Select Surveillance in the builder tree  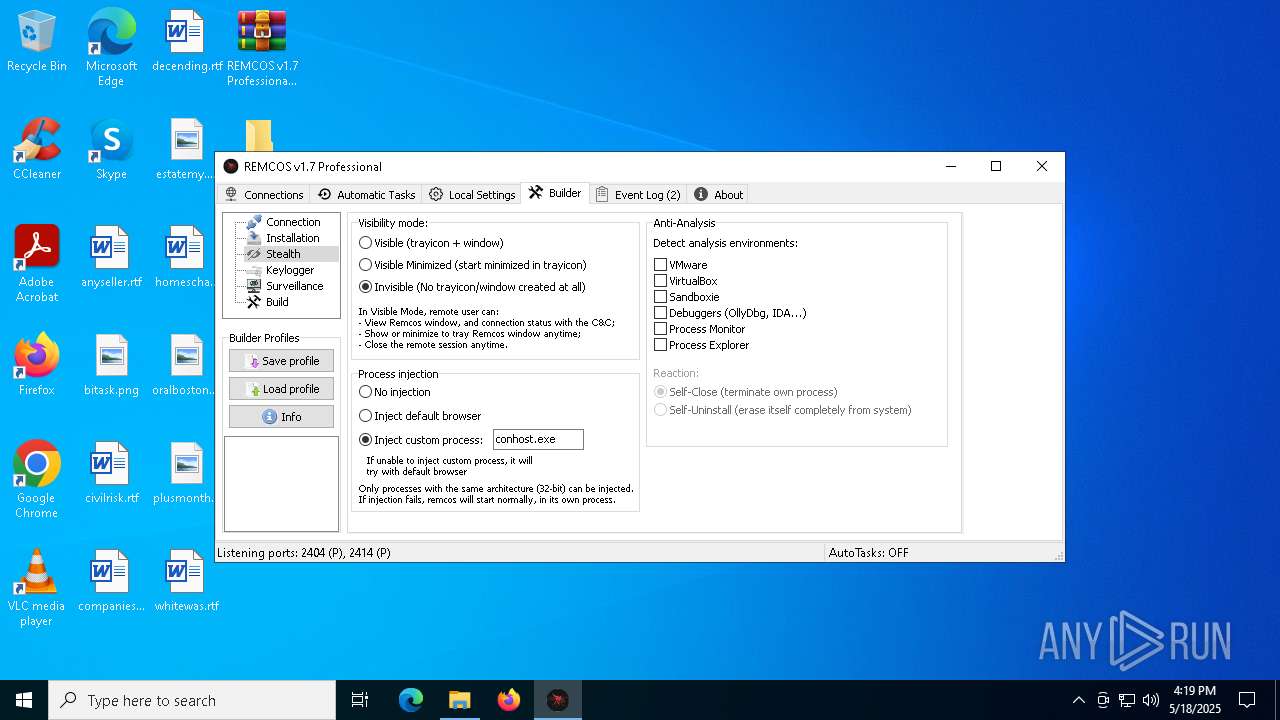point(294,286)
